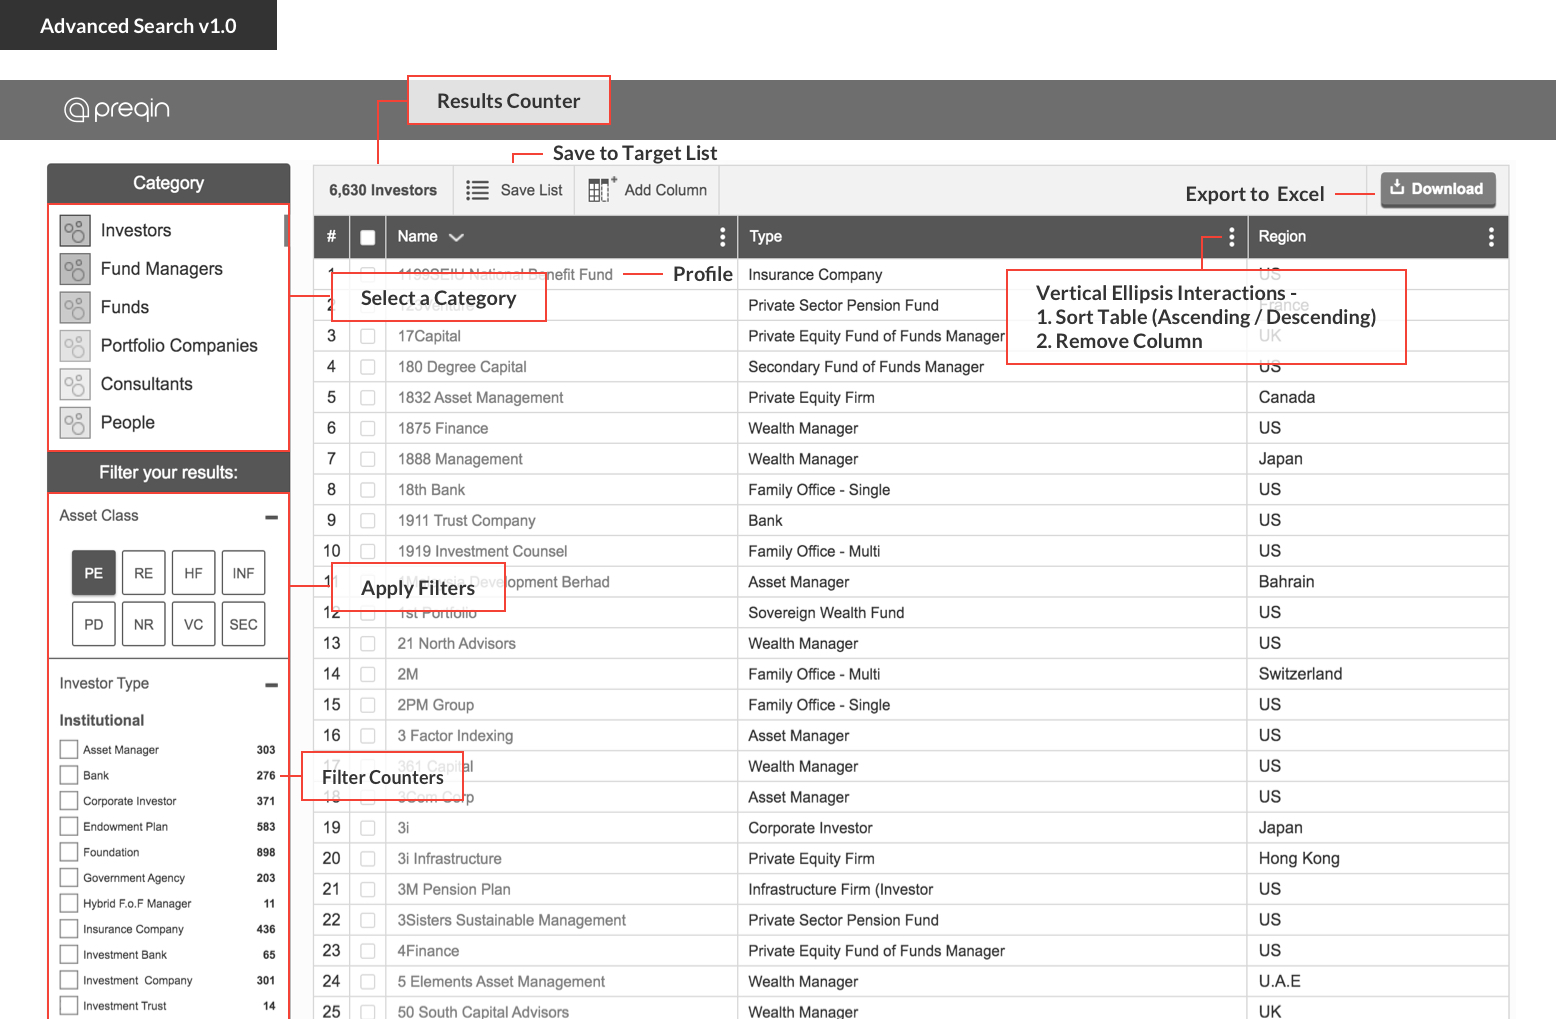Check the Hybrid F.o.F Manager filter
This screenshot has width=1557, height=1019.
click(69, 903)
